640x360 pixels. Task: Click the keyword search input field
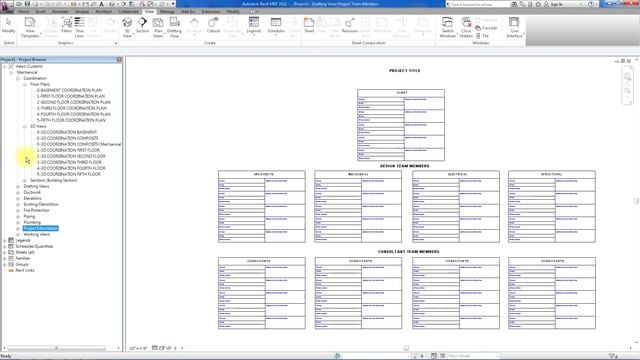pyautogui.click(x=478, y=4)
